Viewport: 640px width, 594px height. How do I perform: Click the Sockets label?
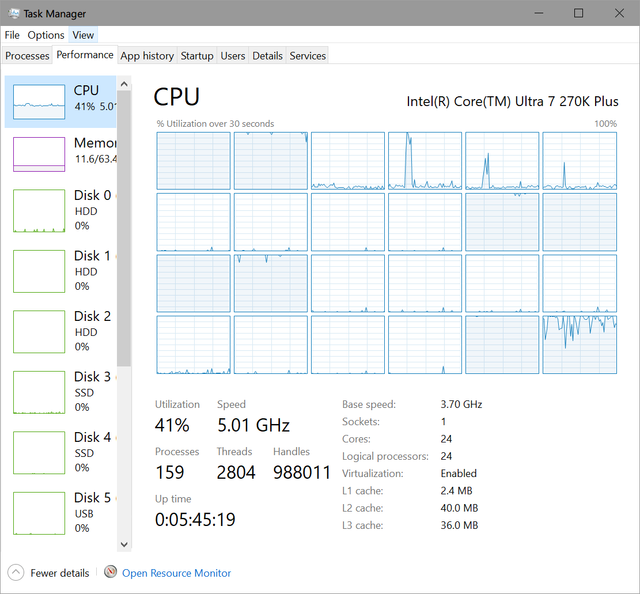click(361, 421)
